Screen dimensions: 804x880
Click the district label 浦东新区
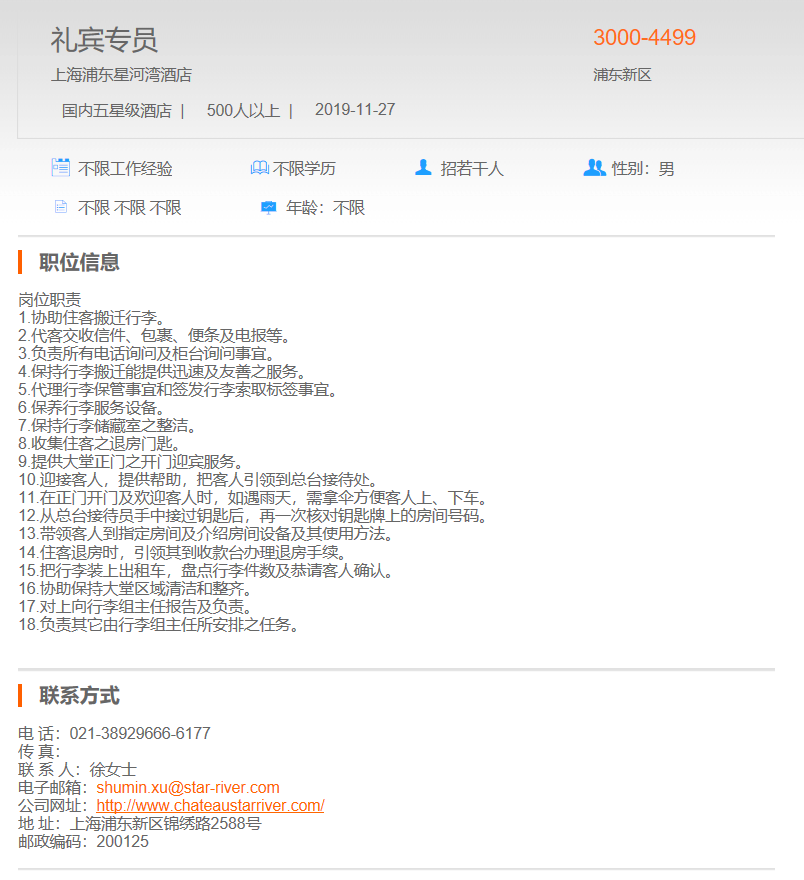(622, 75)
